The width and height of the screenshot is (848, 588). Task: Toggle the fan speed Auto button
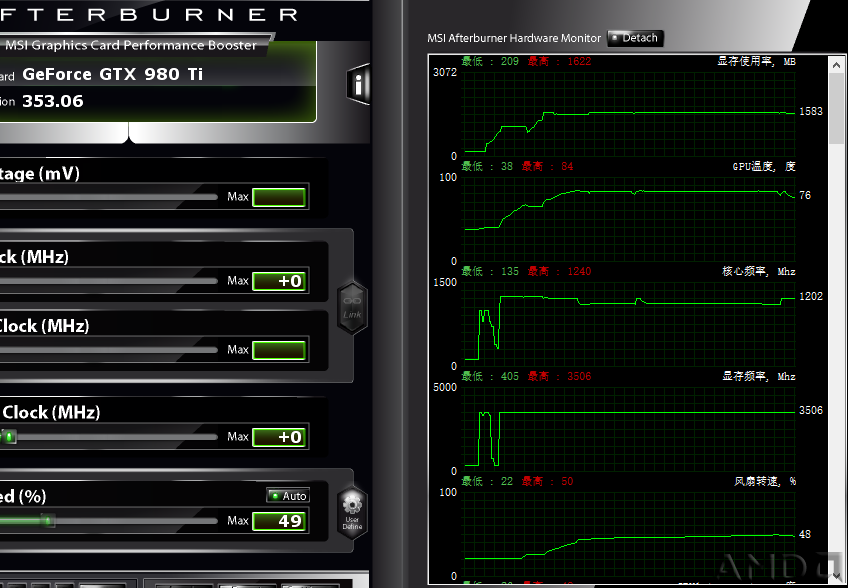(288, 495)
